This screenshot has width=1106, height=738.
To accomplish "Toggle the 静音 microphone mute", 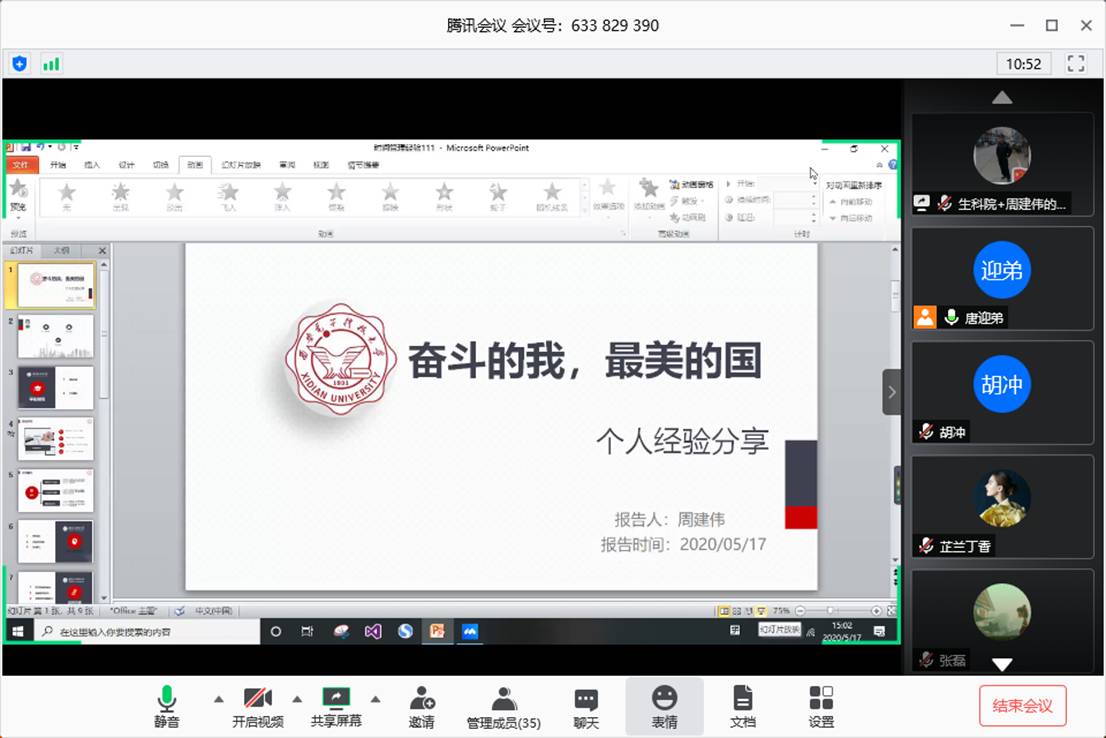I will (167, 706).
